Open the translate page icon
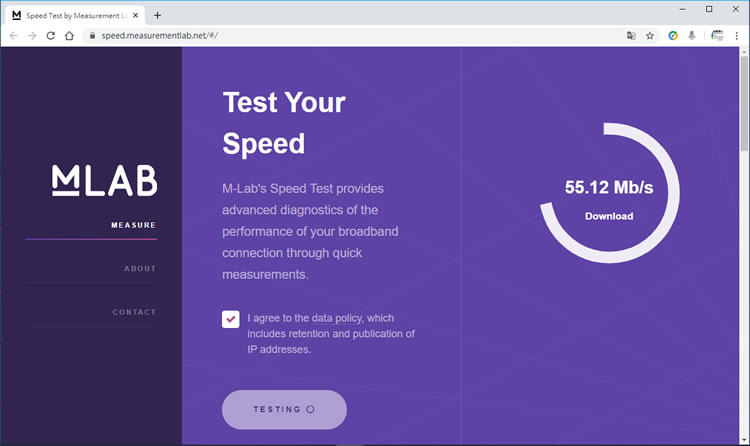The width and height of the screenshot is (750, 446). [631, 35]
